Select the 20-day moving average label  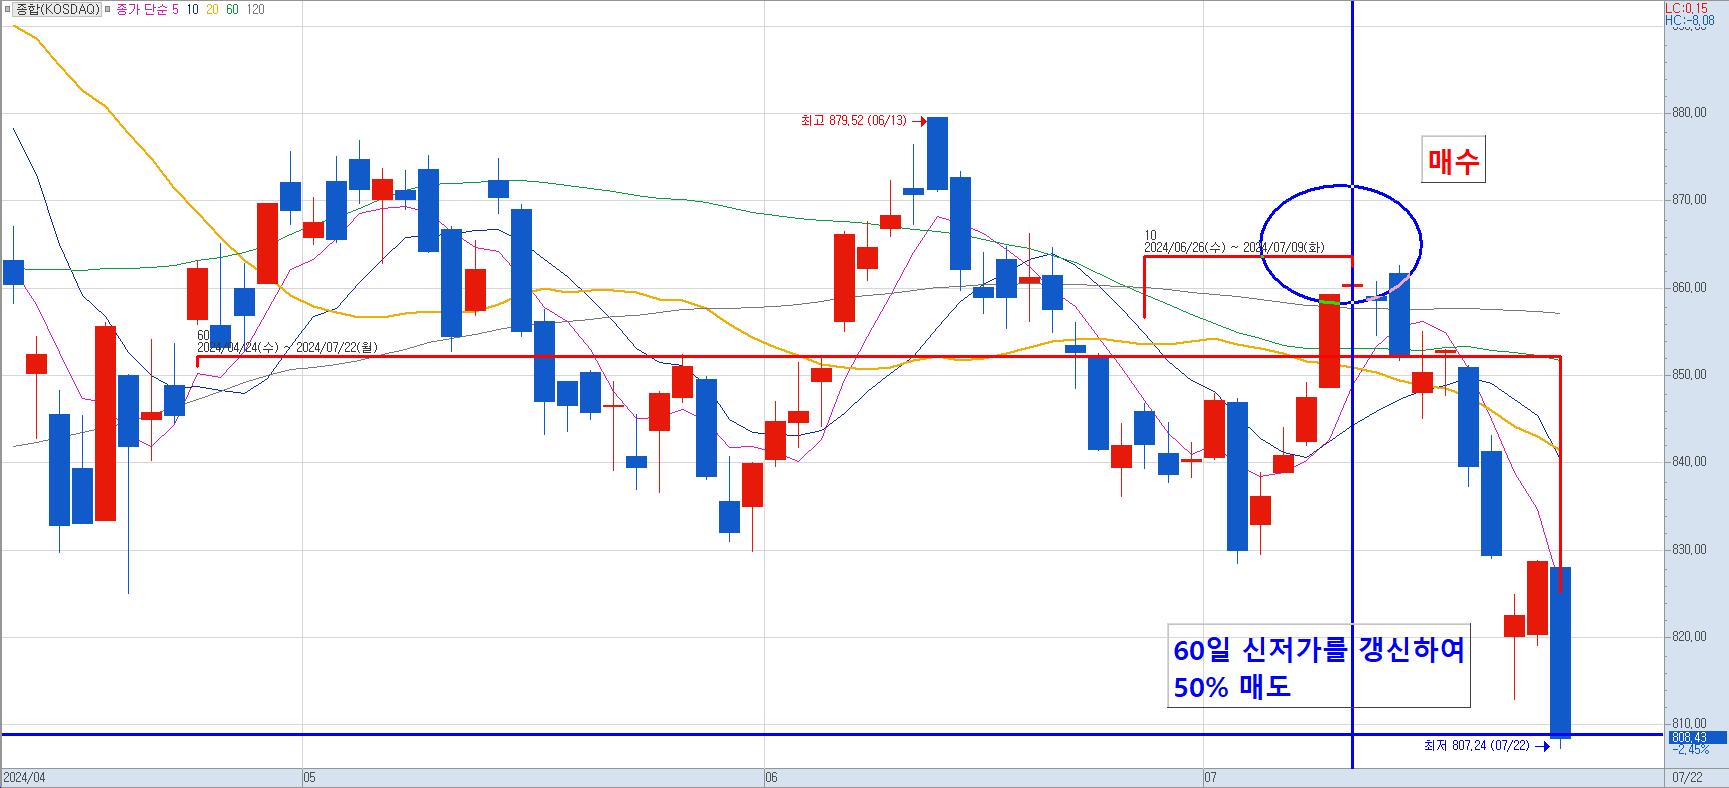click(212, 9)
